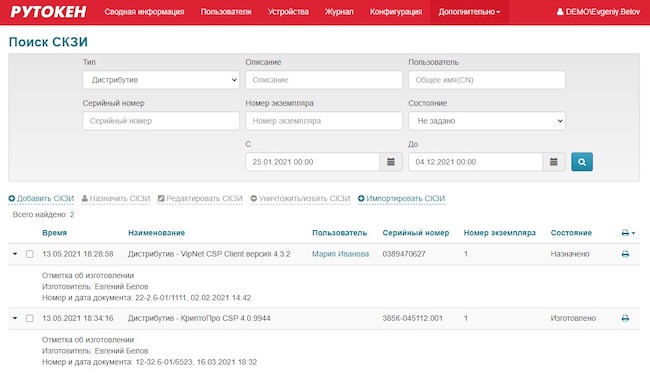The image size is (650, 389).
Task: Click the Редактировать СКЗИ link
Action: point(200,199)
